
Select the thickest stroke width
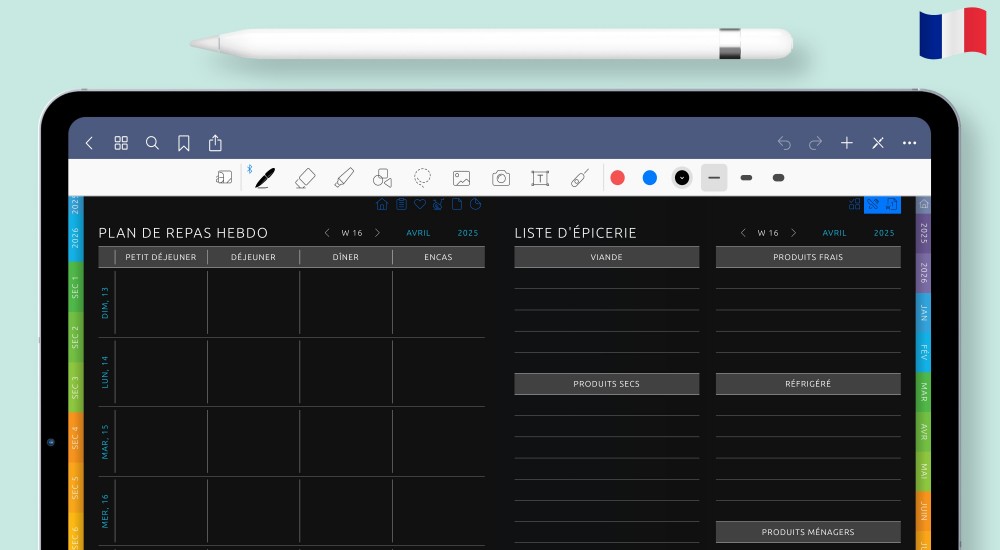point(778,178)
